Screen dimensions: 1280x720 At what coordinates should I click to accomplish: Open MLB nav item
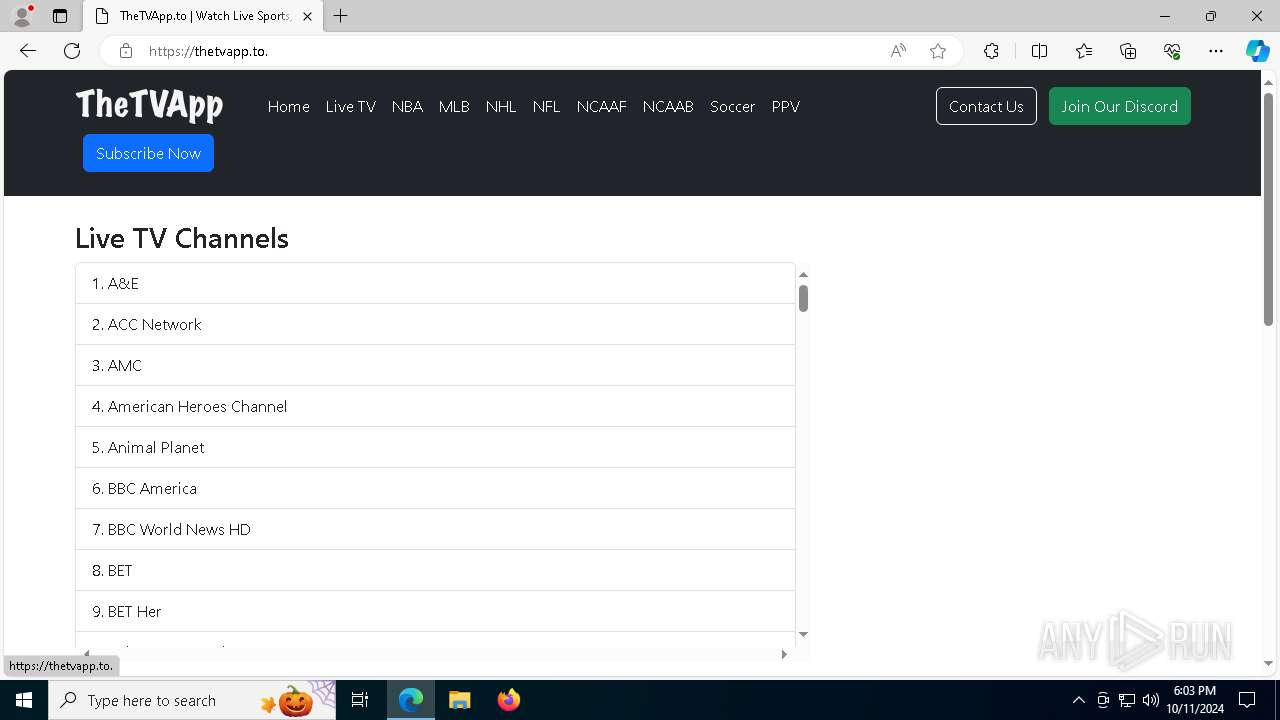click(454, 107)
